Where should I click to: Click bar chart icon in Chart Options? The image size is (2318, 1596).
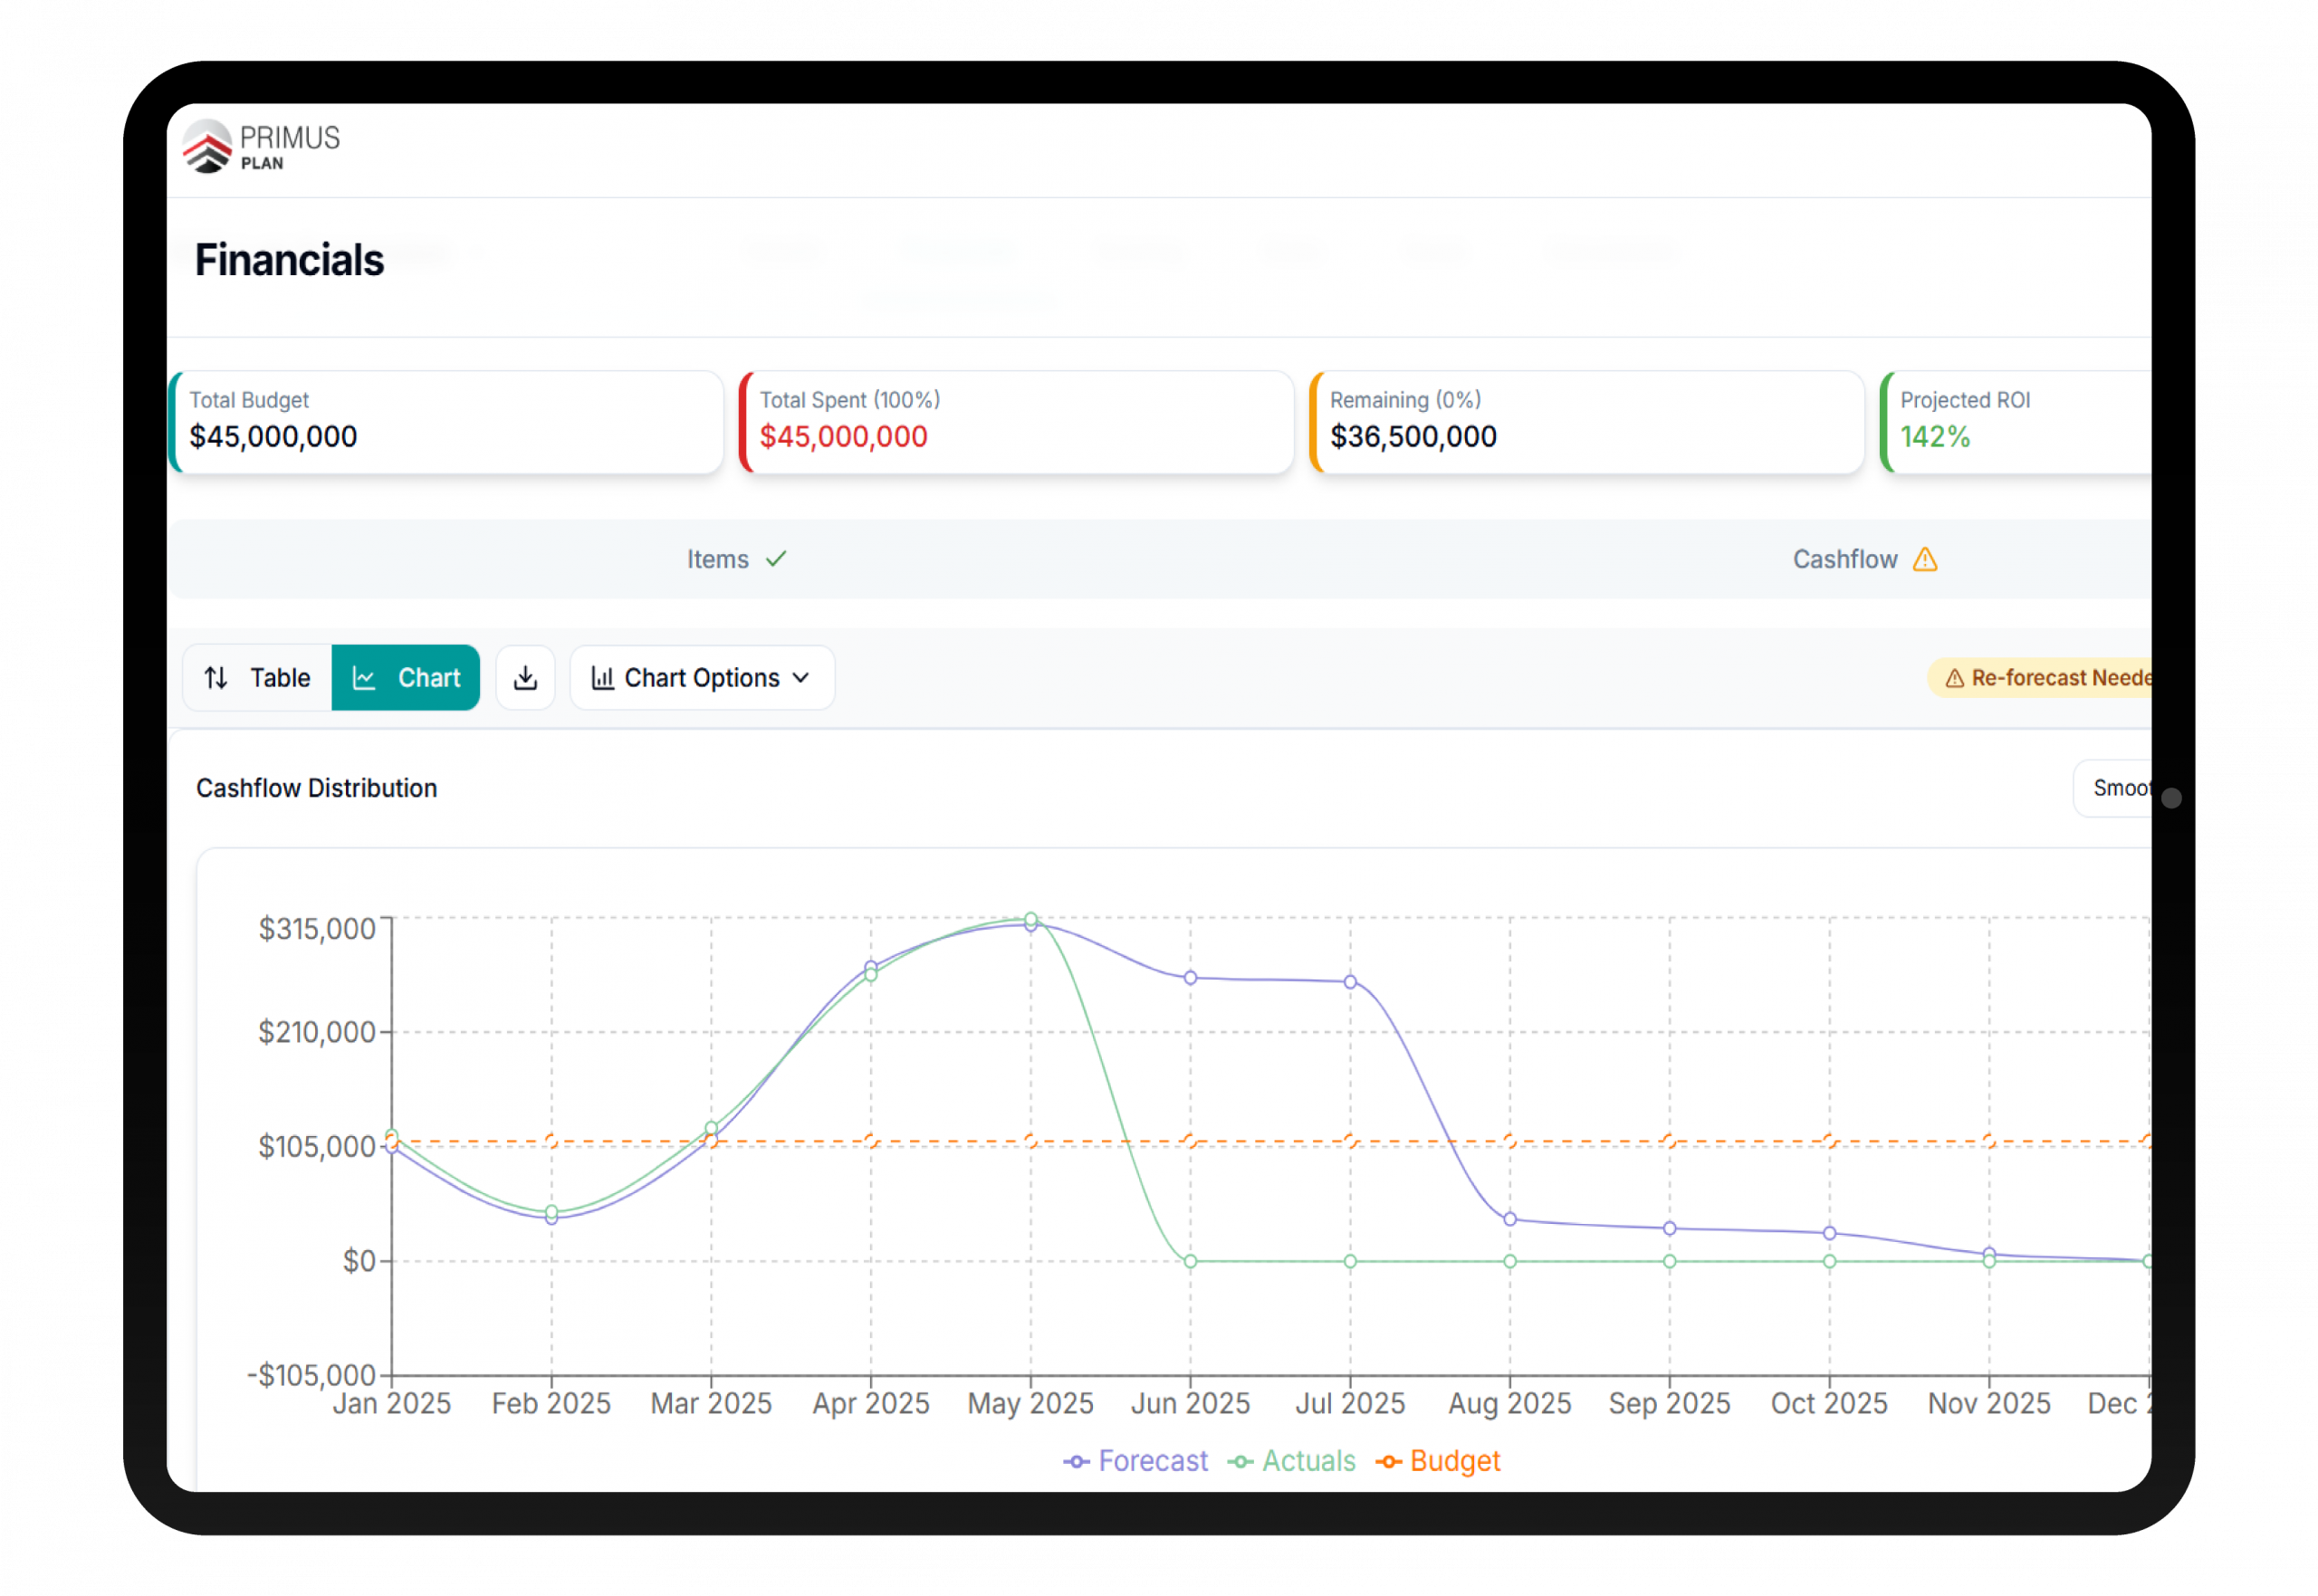[602, 678]
